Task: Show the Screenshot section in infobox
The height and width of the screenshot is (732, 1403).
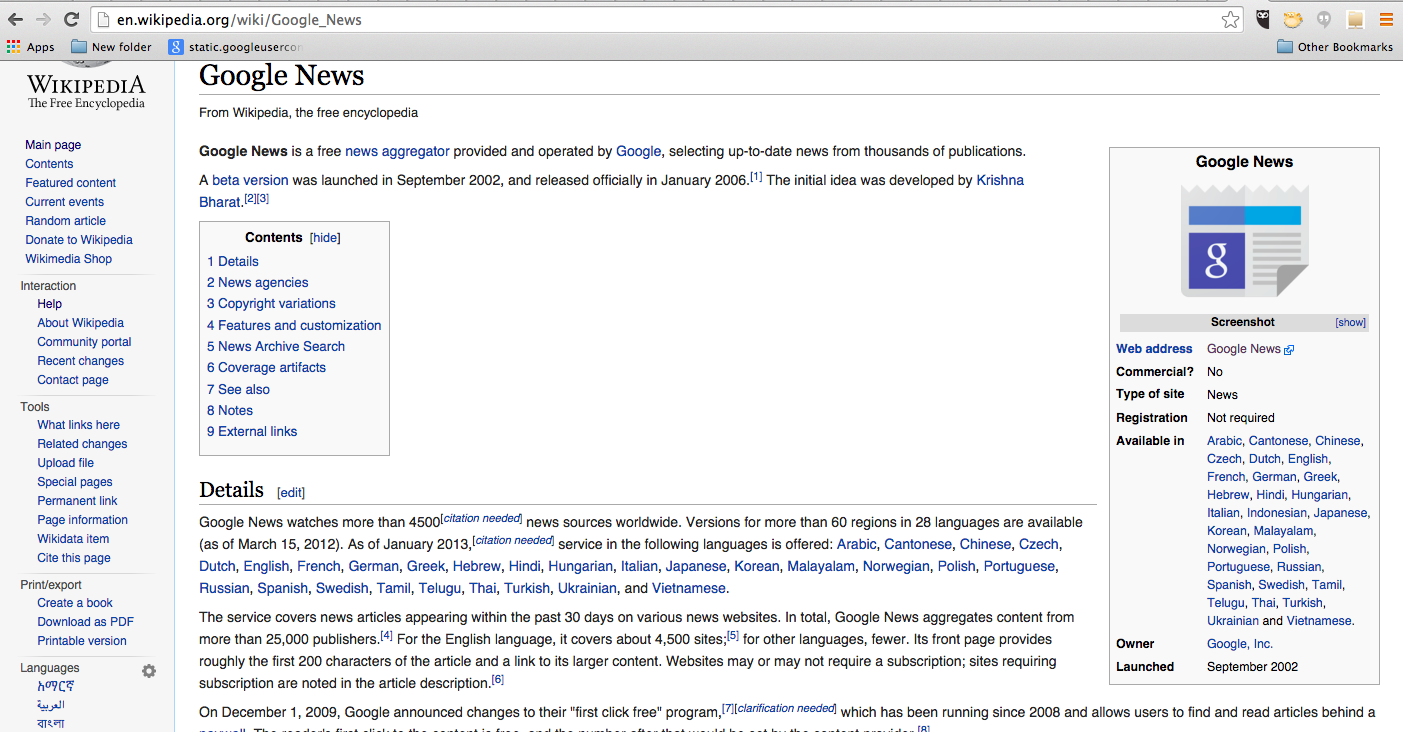Action: click(1350, 323)
